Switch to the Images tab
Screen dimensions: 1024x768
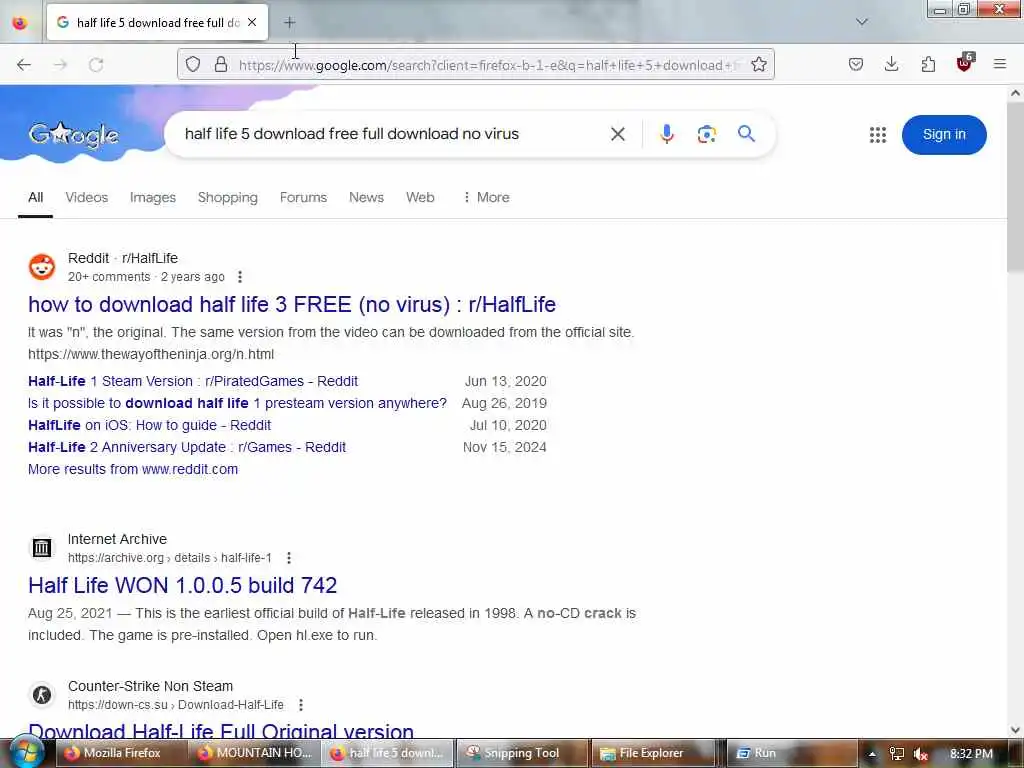click(152, 197)
